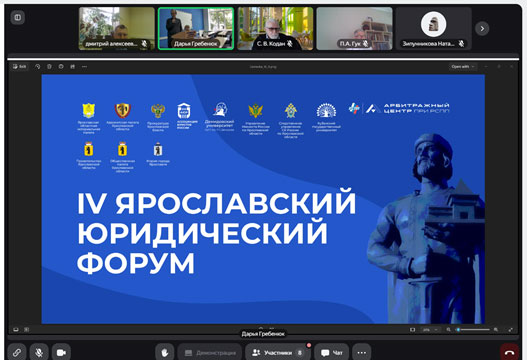Click Edit in the shared image viewer

point(19,67)
